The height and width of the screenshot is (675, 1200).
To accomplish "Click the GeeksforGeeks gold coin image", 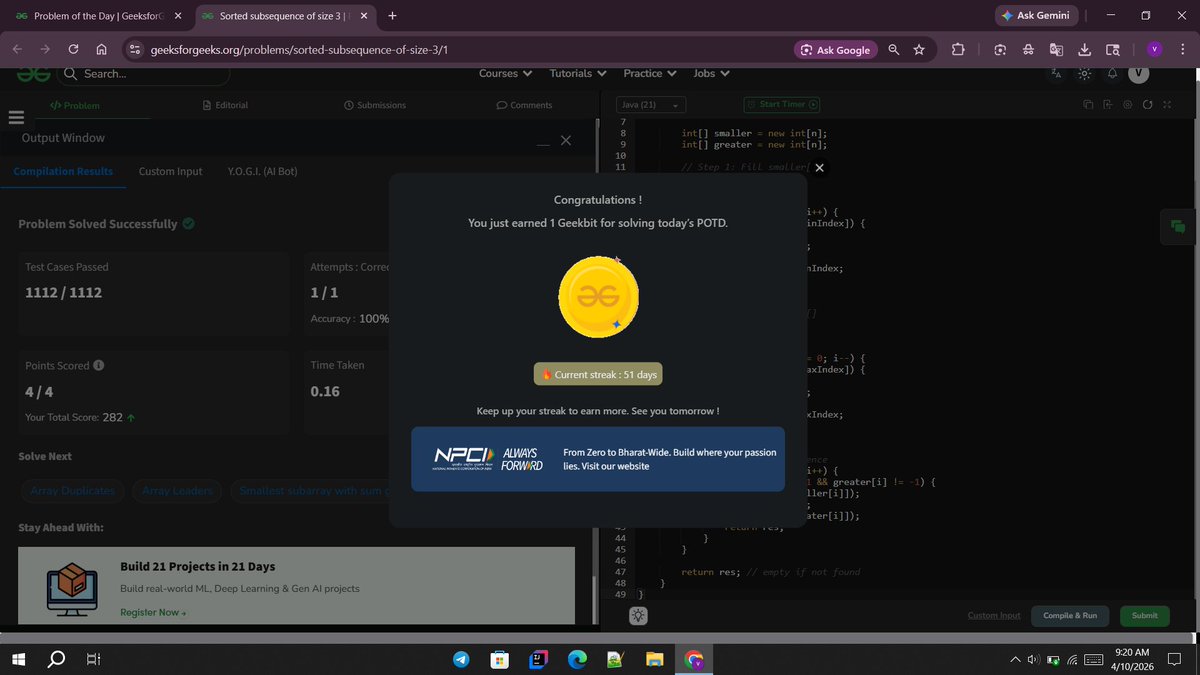I will click(x=598, y=296).
